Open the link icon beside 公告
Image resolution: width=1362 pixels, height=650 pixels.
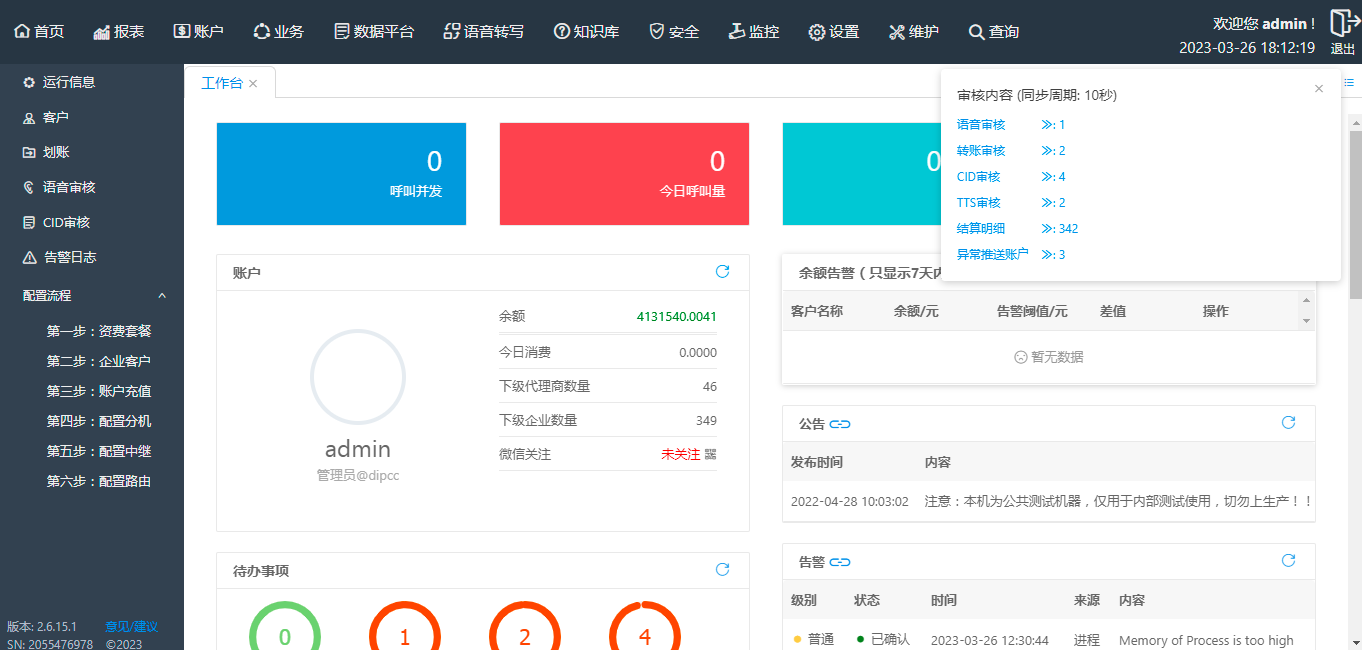coord(840,424)
